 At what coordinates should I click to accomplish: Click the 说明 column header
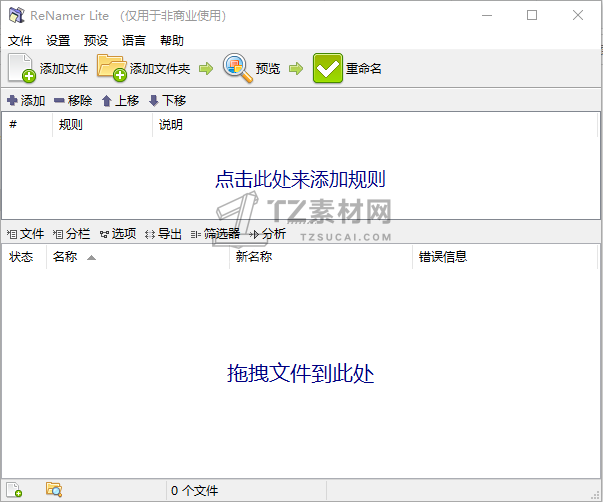(375, 125)
